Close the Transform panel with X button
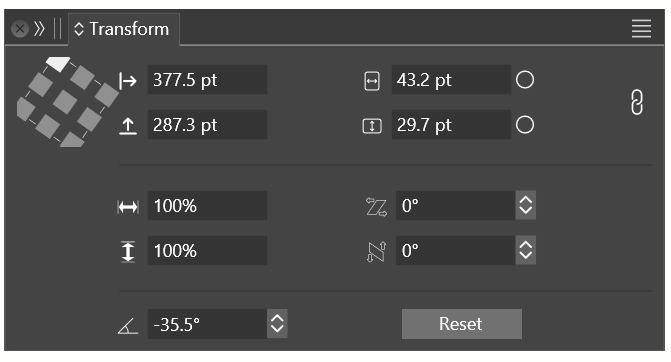This screenshot has height=362, width=671. point(20,29)
